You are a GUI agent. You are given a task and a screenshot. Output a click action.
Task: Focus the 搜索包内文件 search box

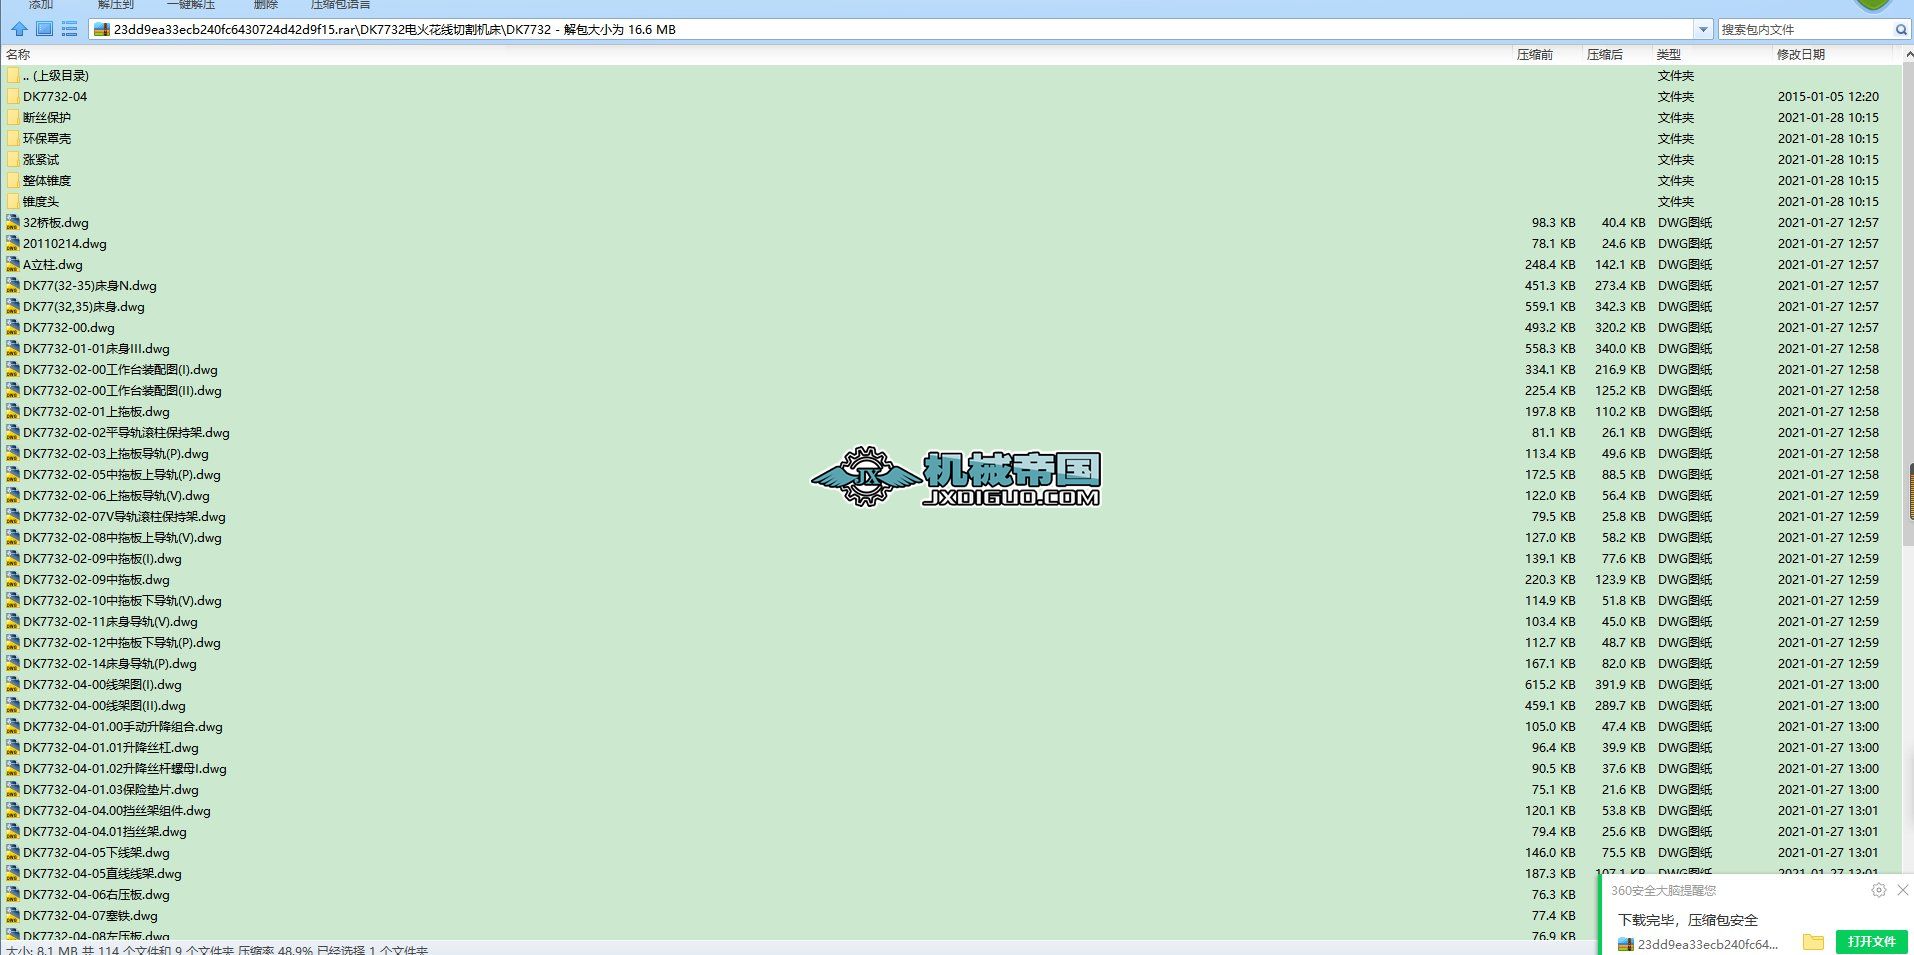point(1805,30)
